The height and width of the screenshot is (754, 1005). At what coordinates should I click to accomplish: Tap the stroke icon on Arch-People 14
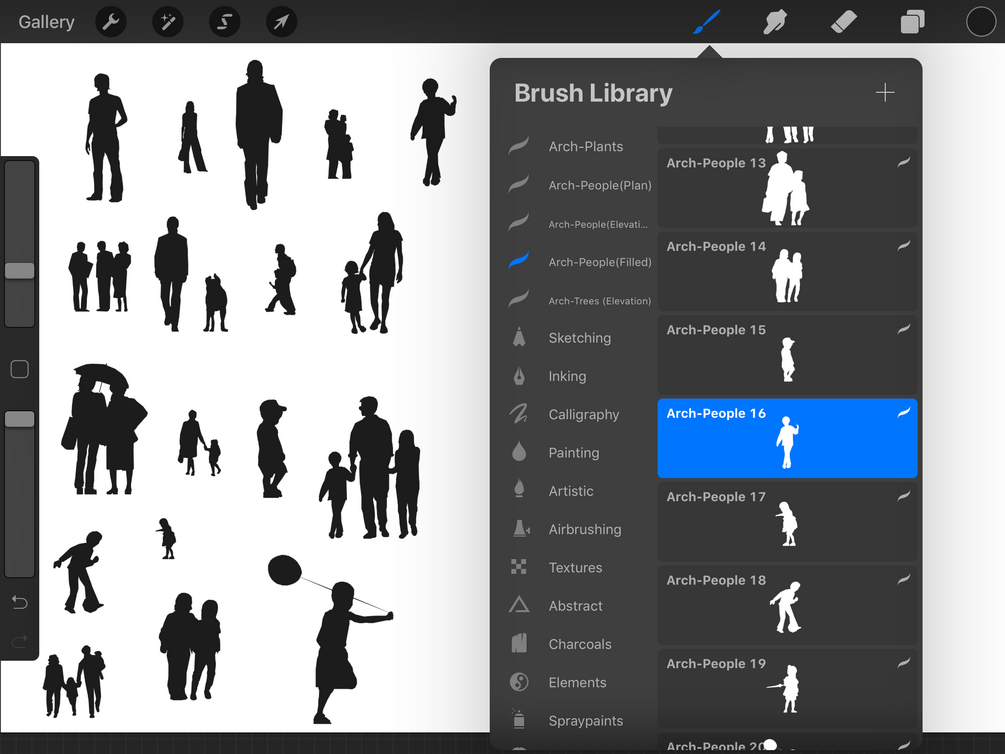904,246
